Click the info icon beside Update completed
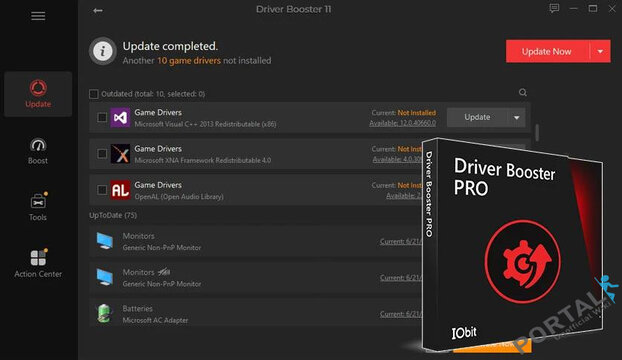The image size is (622, 360). click(103, 51)
